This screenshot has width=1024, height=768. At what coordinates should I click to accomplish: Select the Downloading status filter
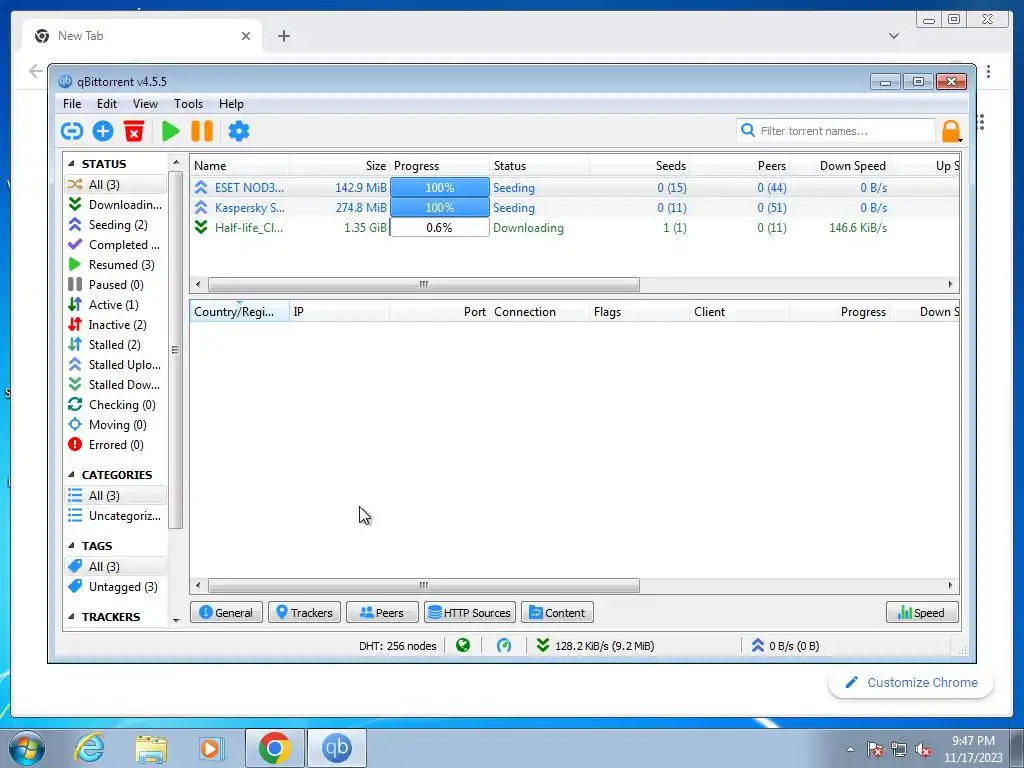[116, 205]
